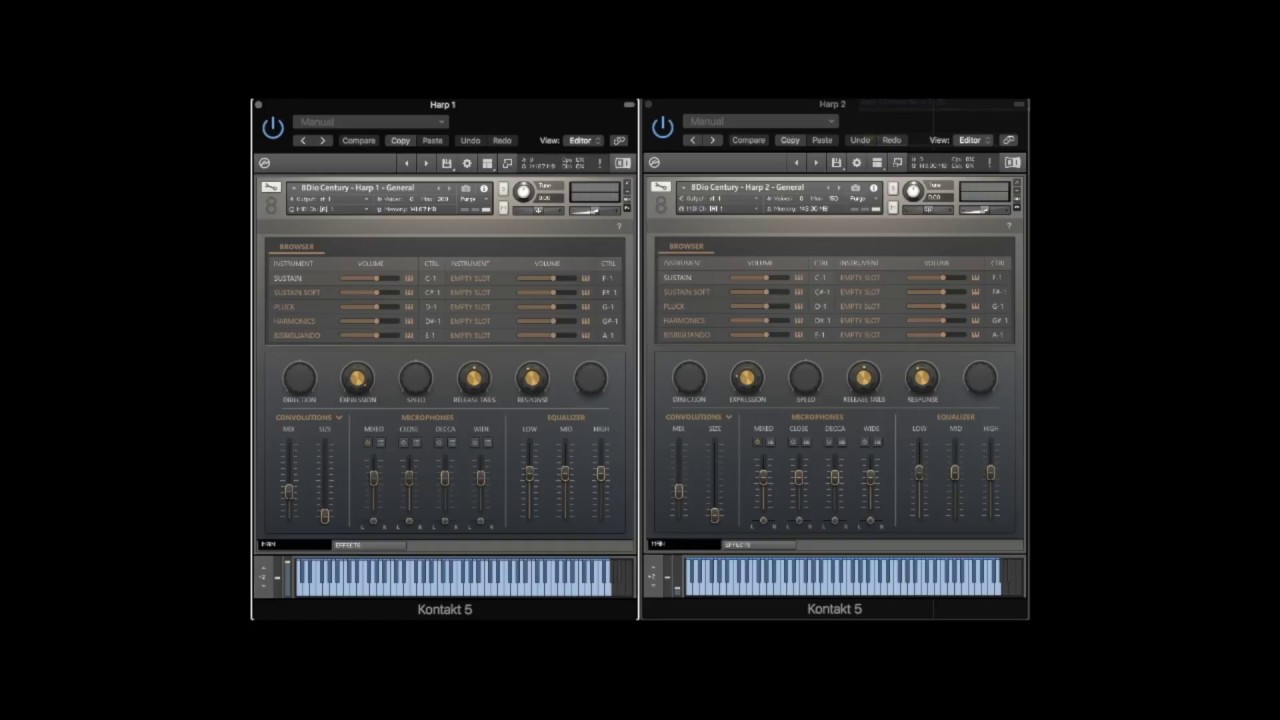The image size is (1280, 720).
Task: Click the Paste button in Harp 1
Action: [x=432, y=141]
